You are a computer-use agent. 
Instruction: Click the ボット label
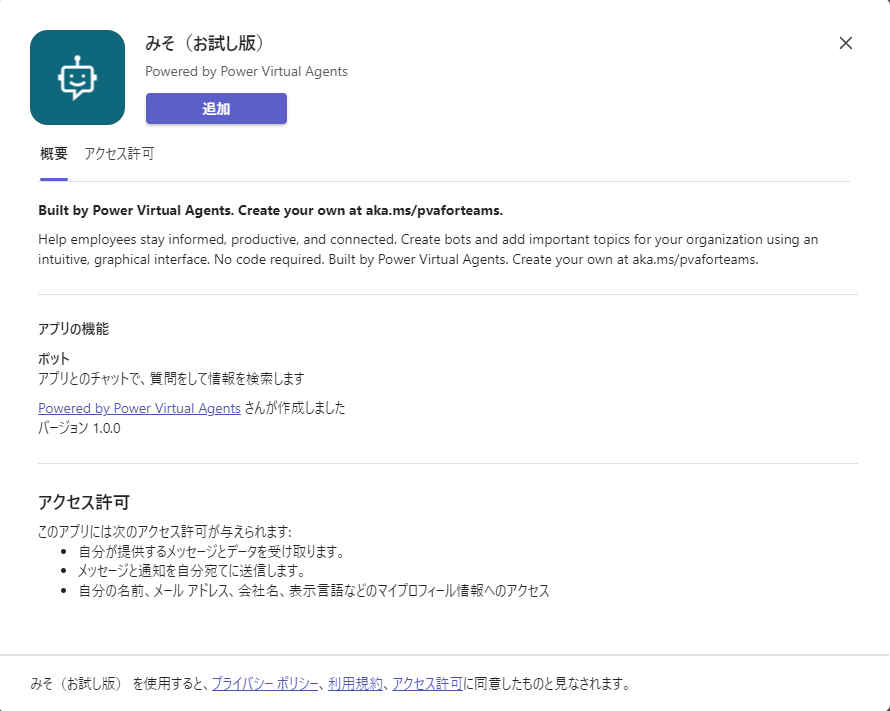(54, 359)
